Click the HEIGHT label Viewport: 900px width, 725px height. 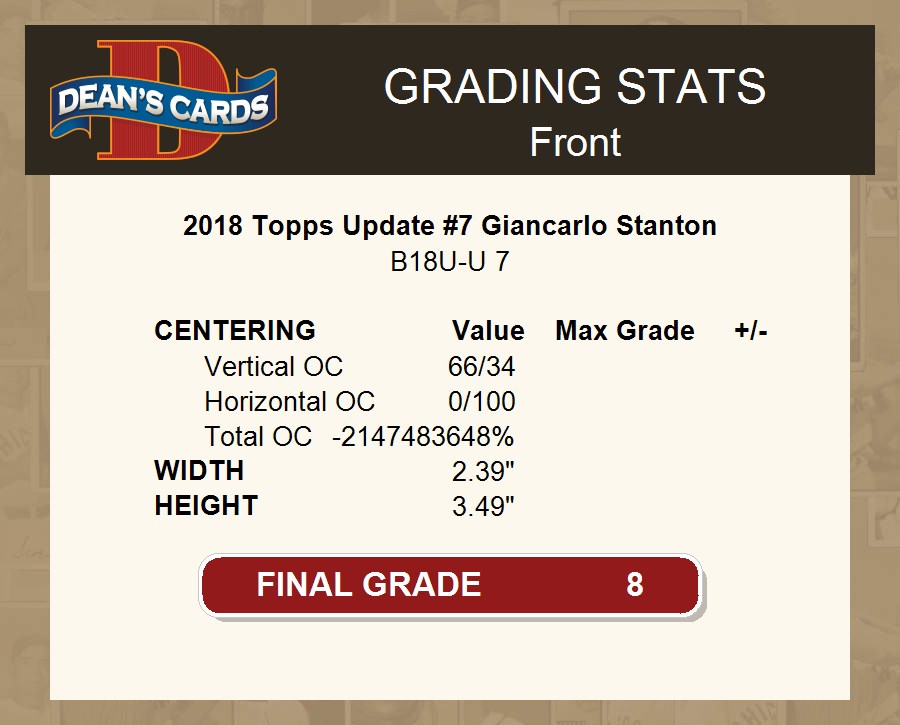point(206,506)
